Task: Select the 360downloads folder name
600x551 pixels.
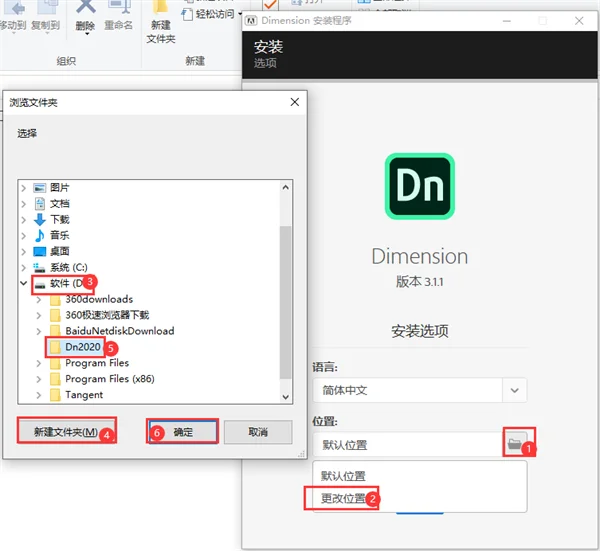Action: pyautogui.click(x=99, y=299)
